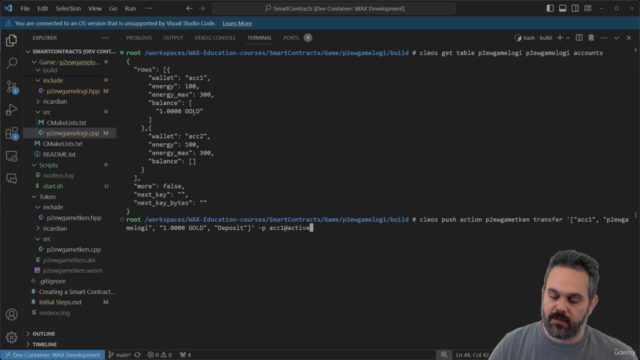The height and width of the screenshot is (360, 640).
Task: Select the Terminal tab
Action: tap(259, 38)
